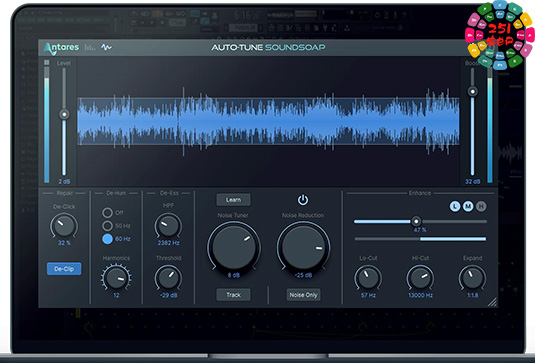Click the Hi-Cut knob
The height and width of the screenshot is (363, 535).
coord(420,278)
